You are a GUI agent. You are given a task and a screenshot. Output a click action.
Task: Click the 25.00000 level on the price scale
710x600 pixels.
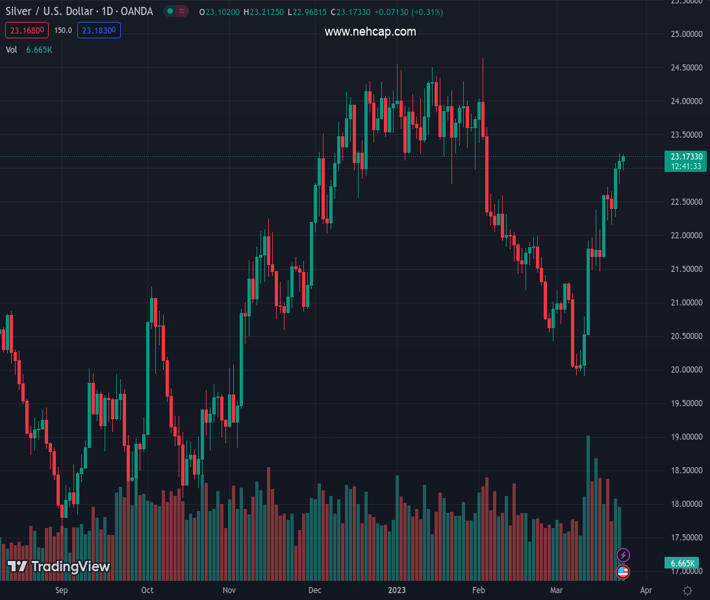point(684,35)
